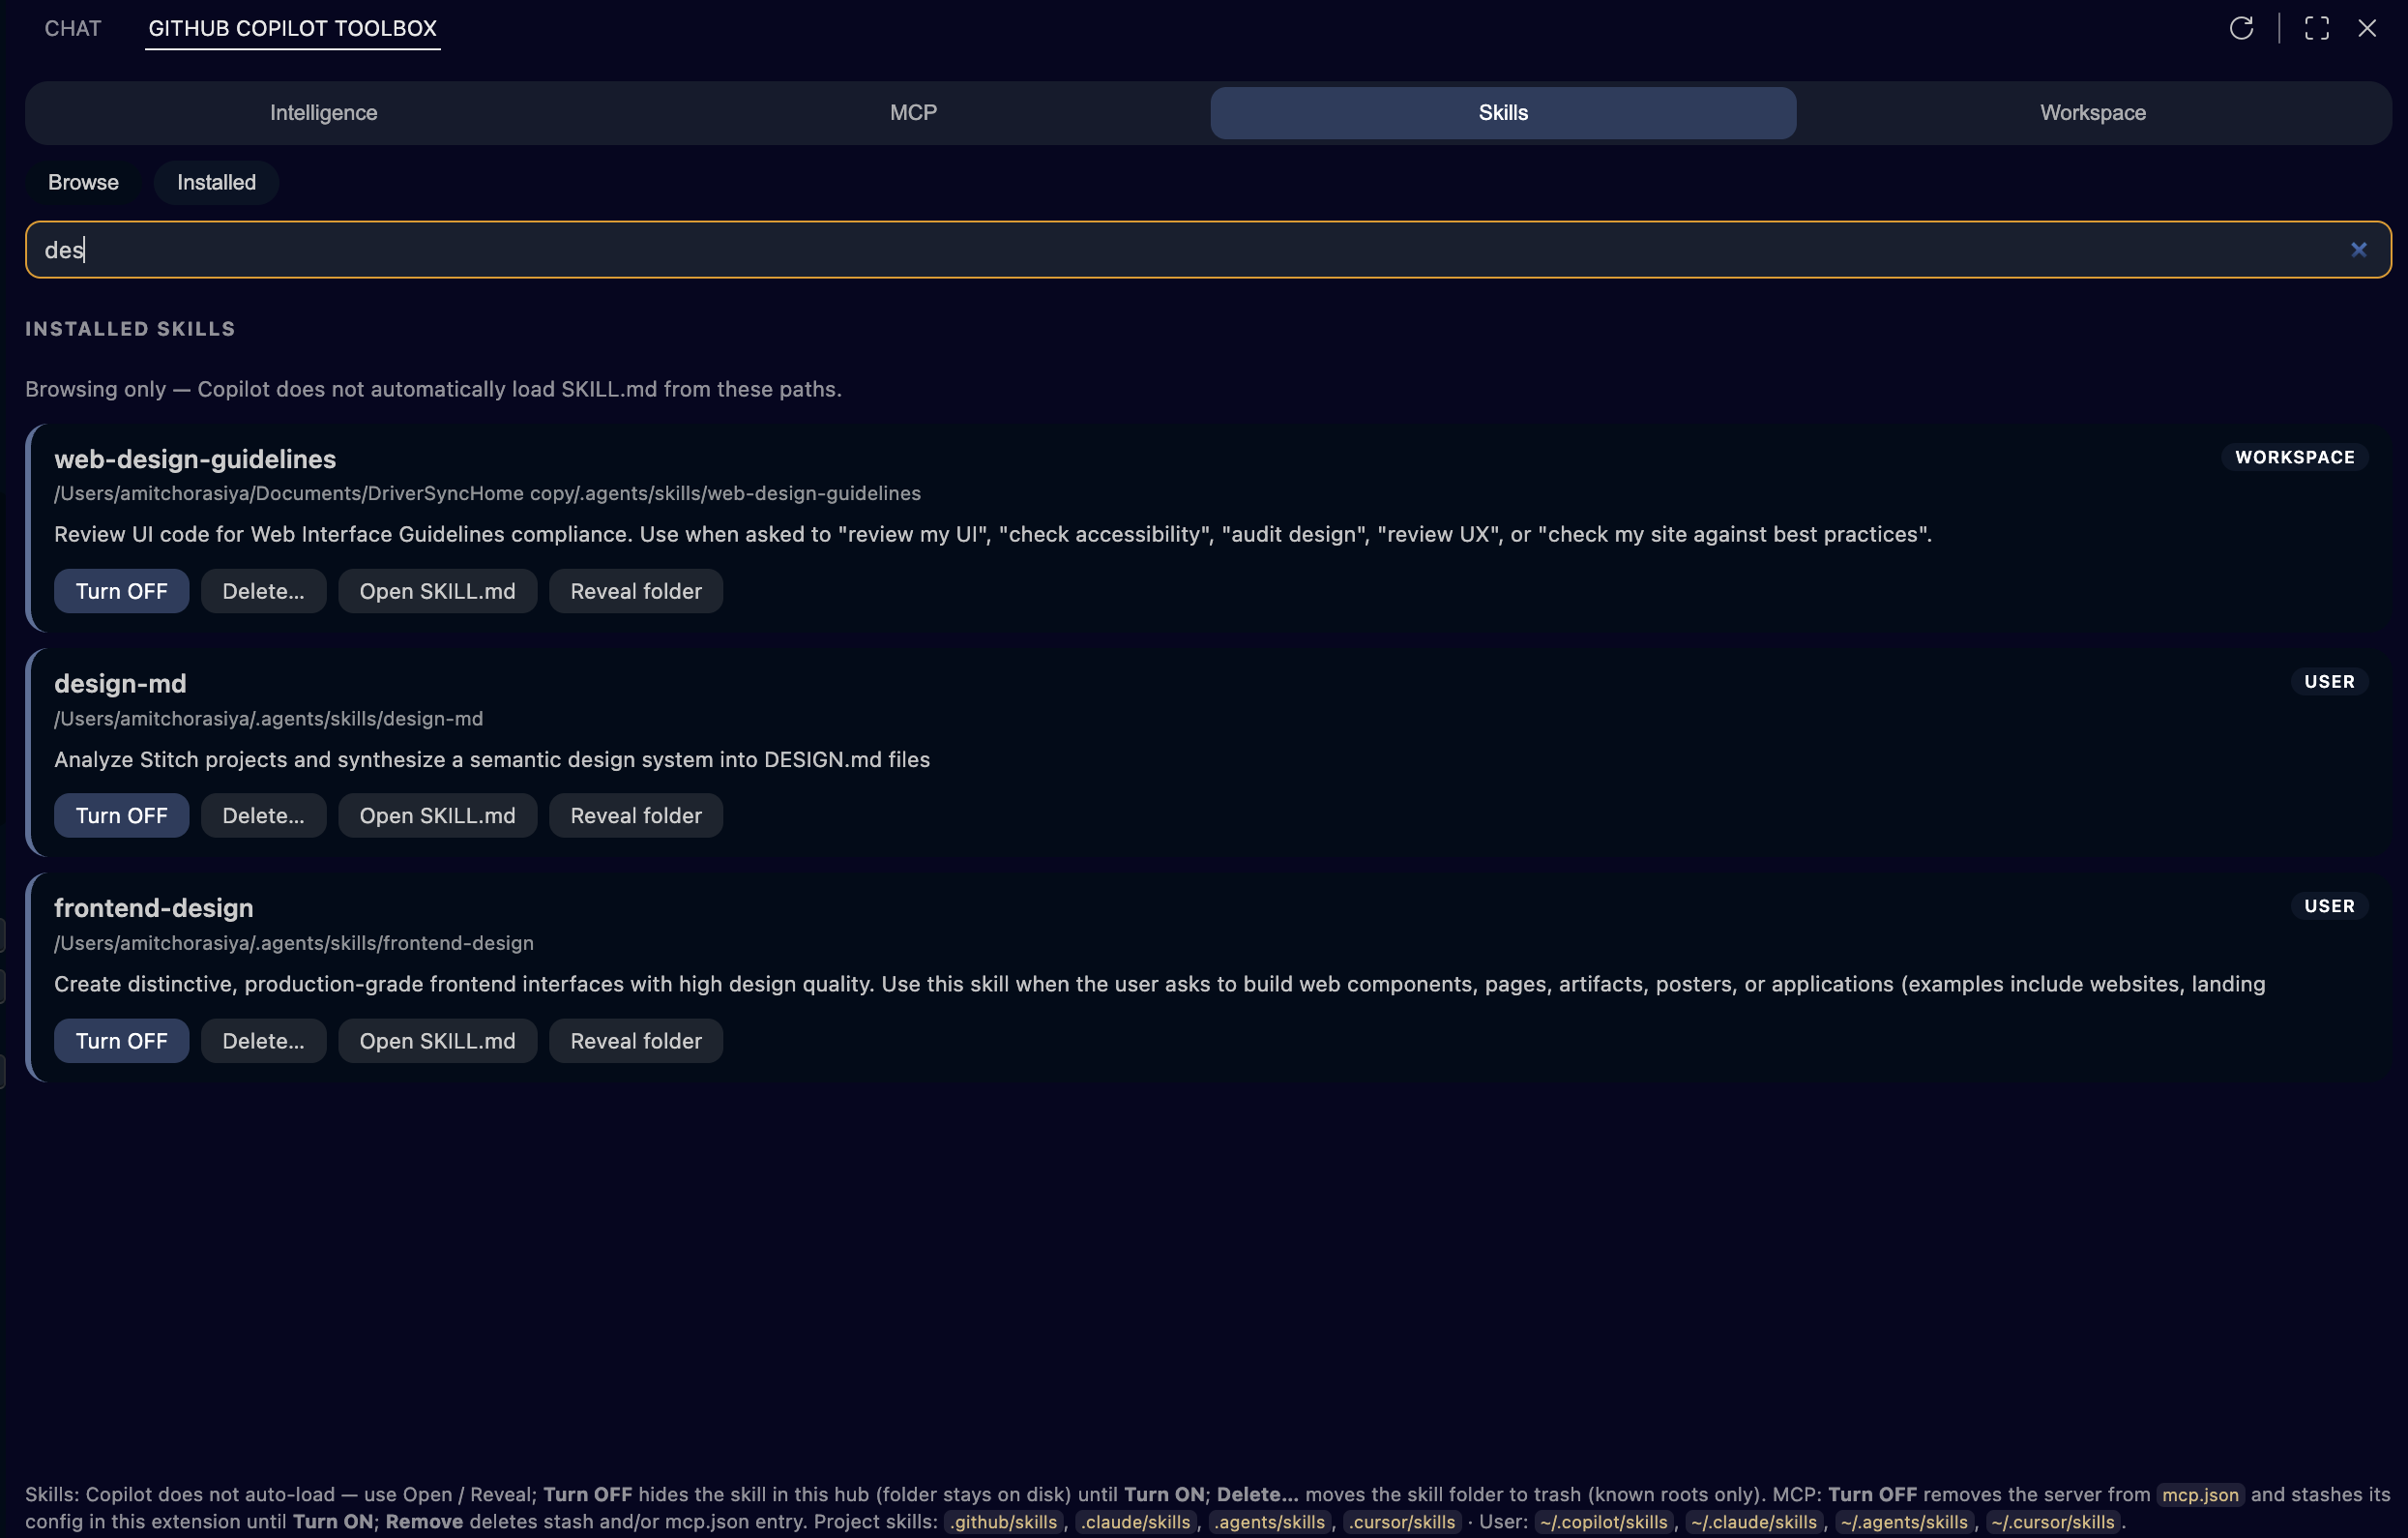Switch to the Workspace section
Screen dimensions: 2408x1538
click(2092, 112)
